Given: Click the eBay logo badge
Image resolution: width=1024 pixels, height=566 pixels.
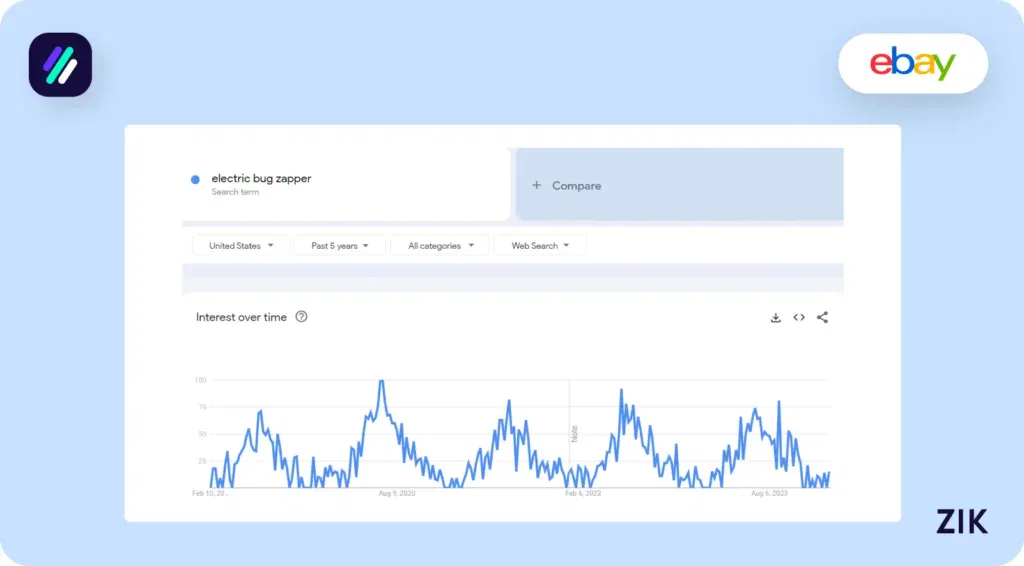Looking at the screenshot, I should click(912, 64).
